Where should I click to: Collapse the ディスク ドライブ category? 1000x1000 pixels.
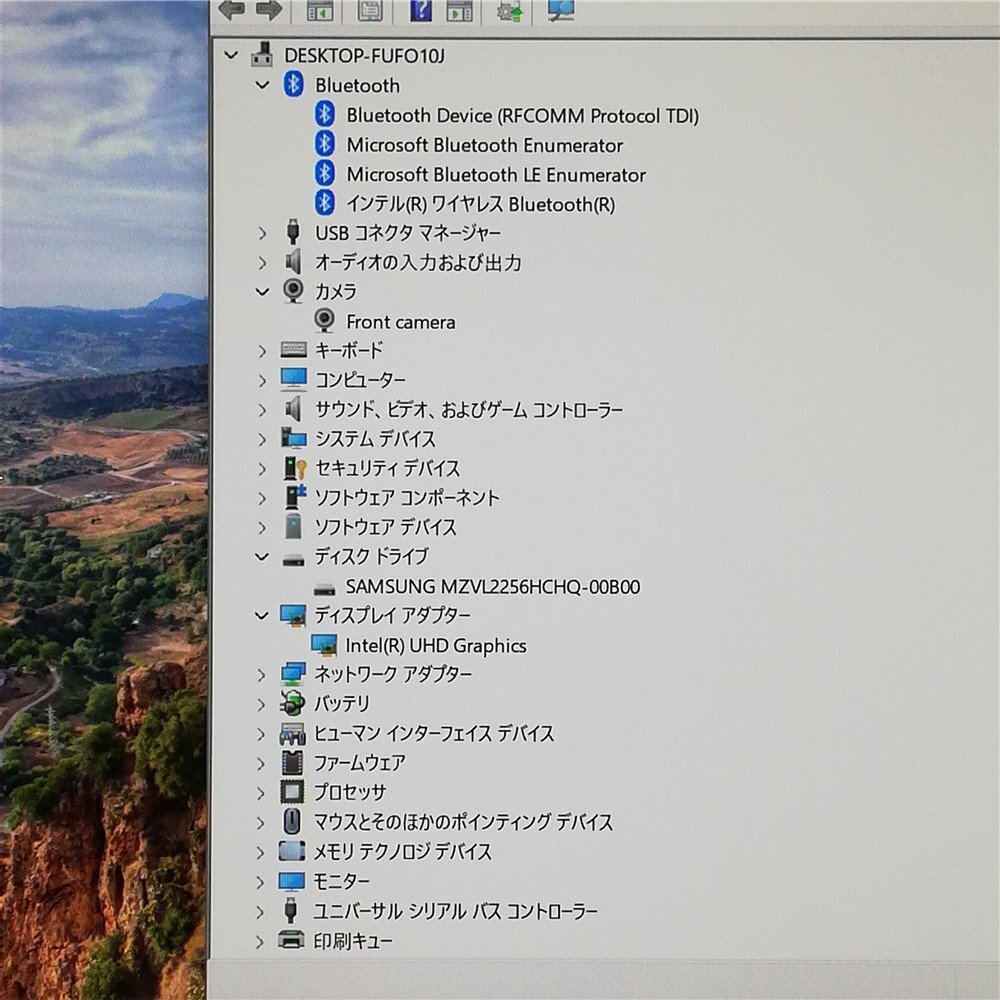click(261, 557)
